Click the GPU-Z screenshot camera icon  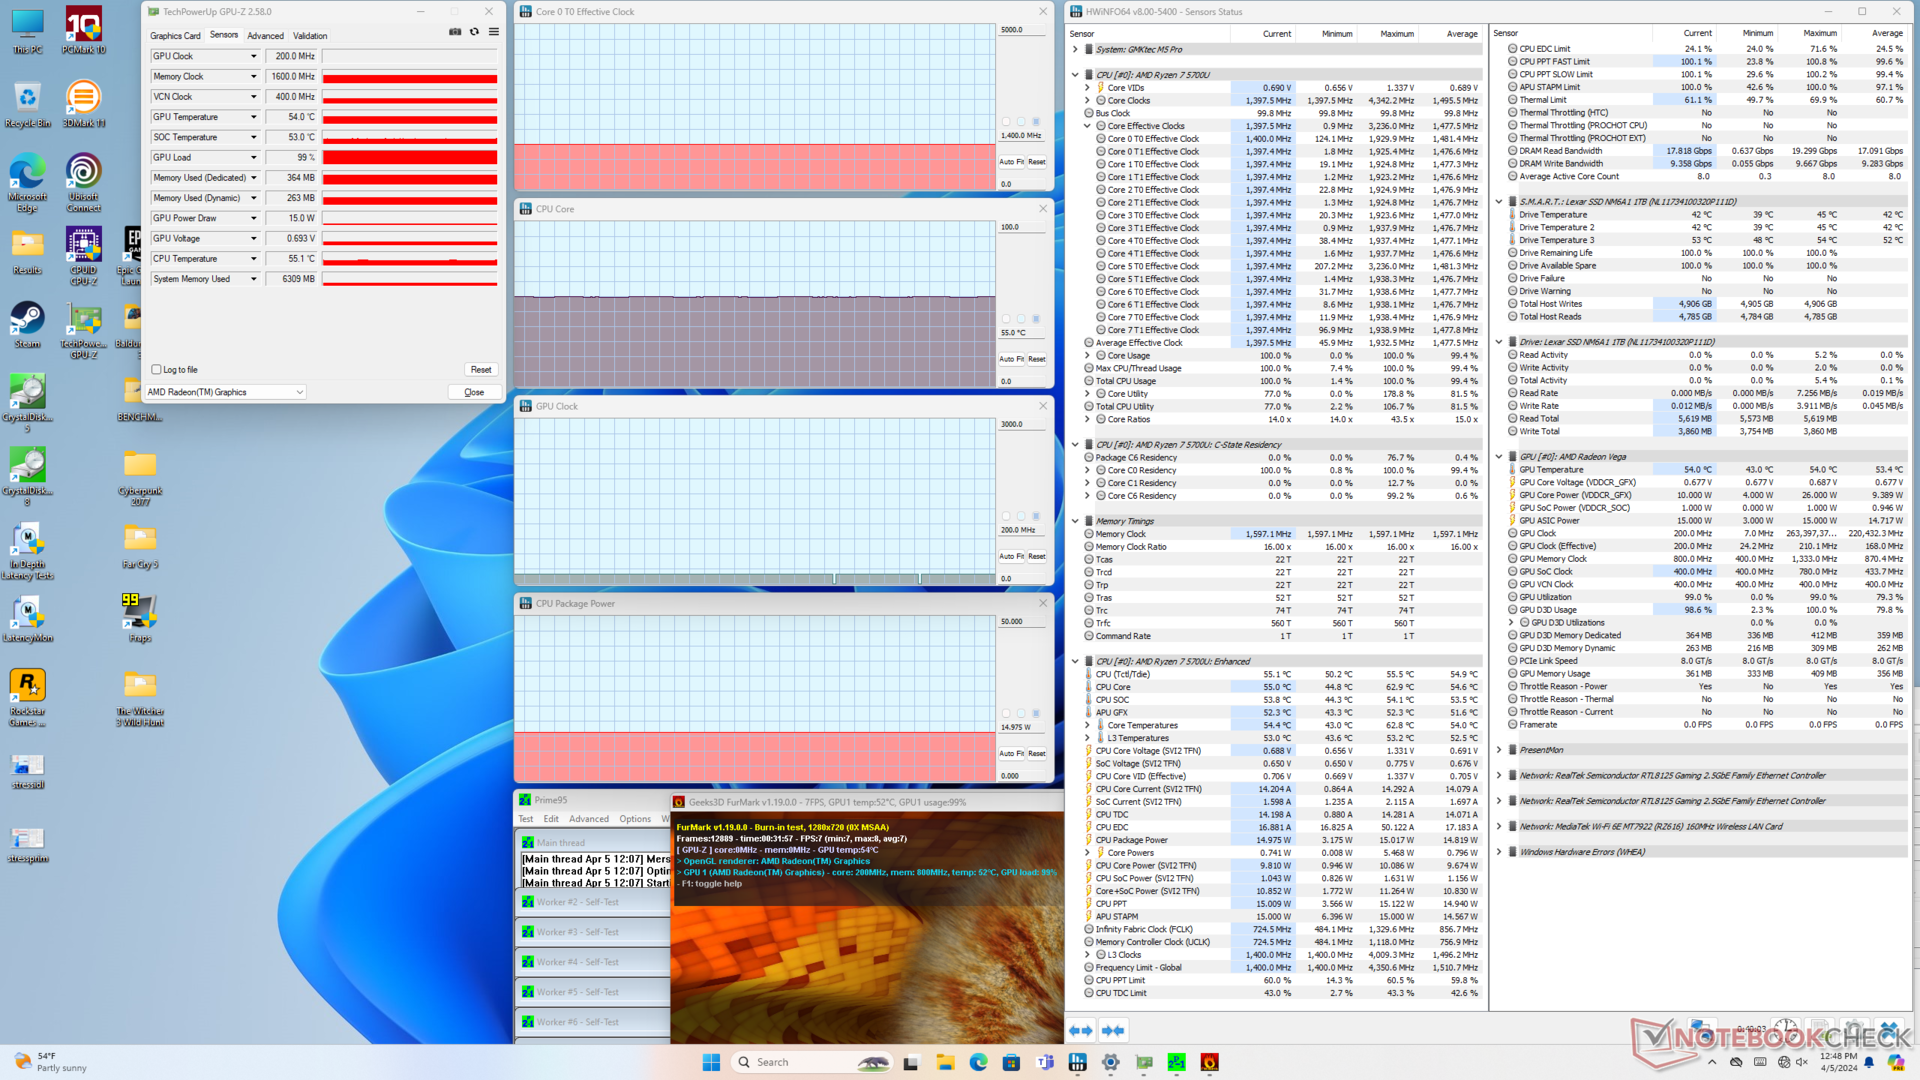point(455,32)
